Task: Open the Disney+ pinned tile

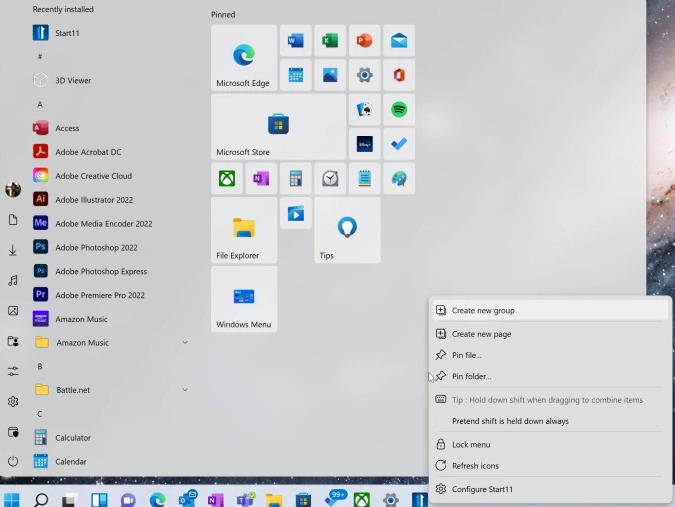Action: tap(365, 144)
